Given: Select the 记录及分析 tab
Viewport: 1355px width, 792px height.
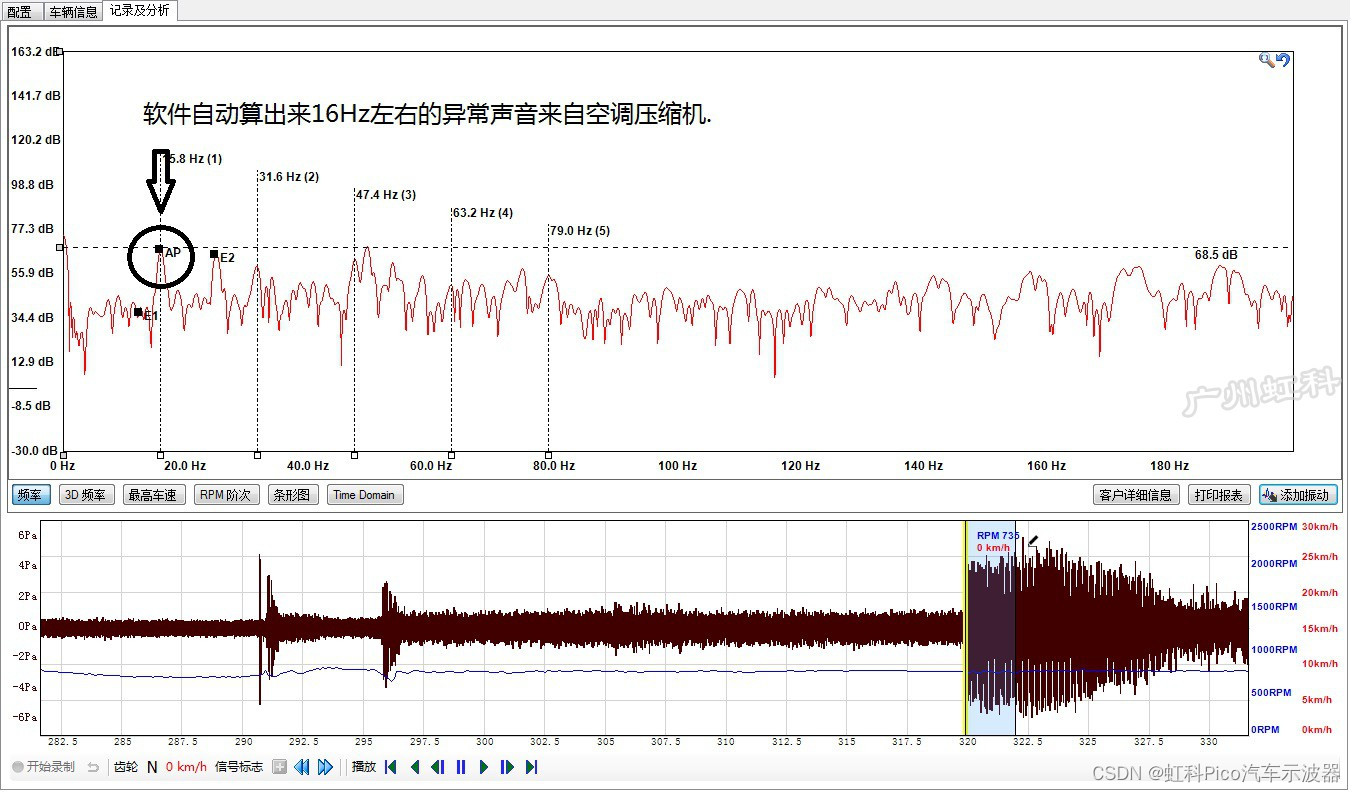Looking at the screenshot, I should pyautogui.click(x=139, y=11).
